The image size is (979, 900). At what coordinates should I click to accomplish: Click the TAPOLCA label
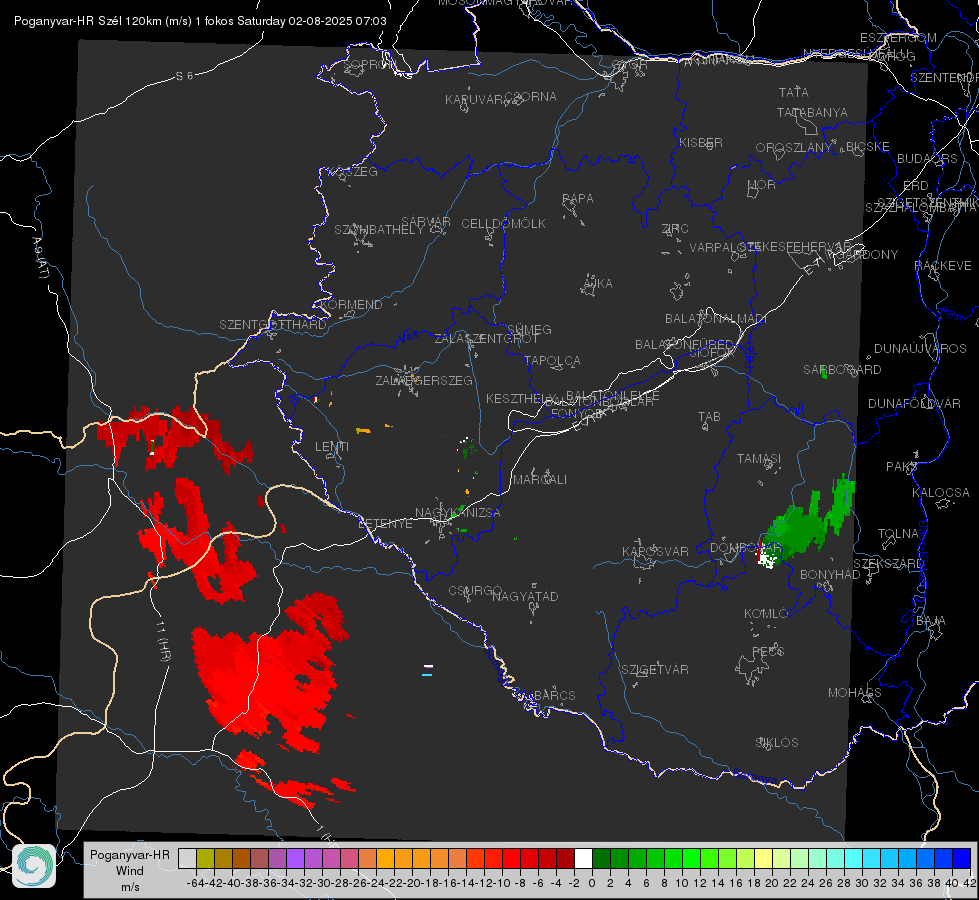552,360
